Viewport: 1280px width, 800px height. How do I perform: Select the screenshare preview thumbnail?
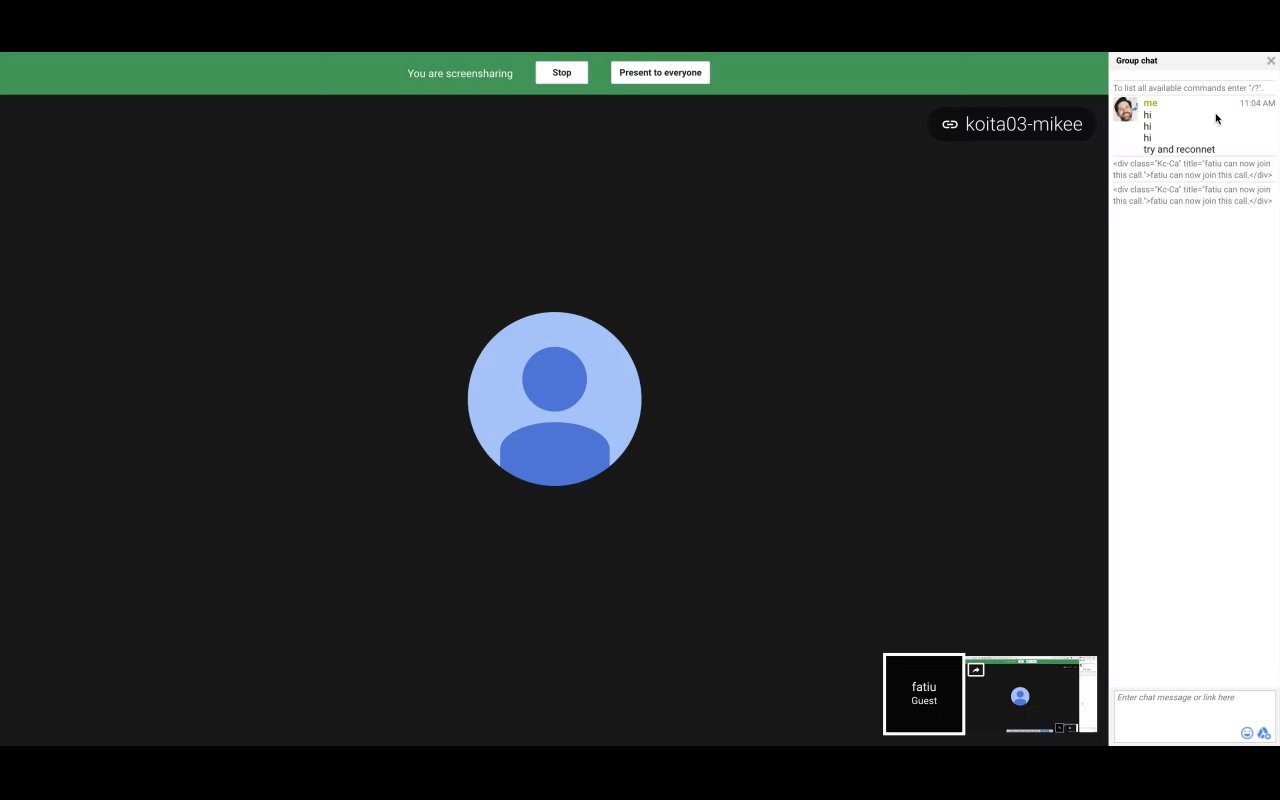pos(1031,695)
